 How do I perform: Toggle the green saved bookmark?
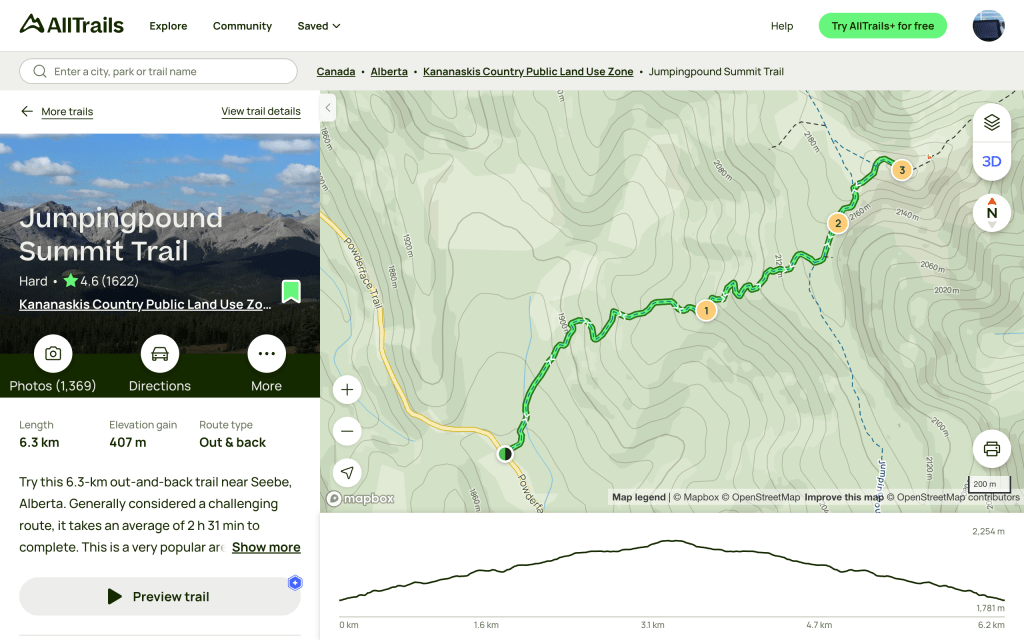coord(291,292)
